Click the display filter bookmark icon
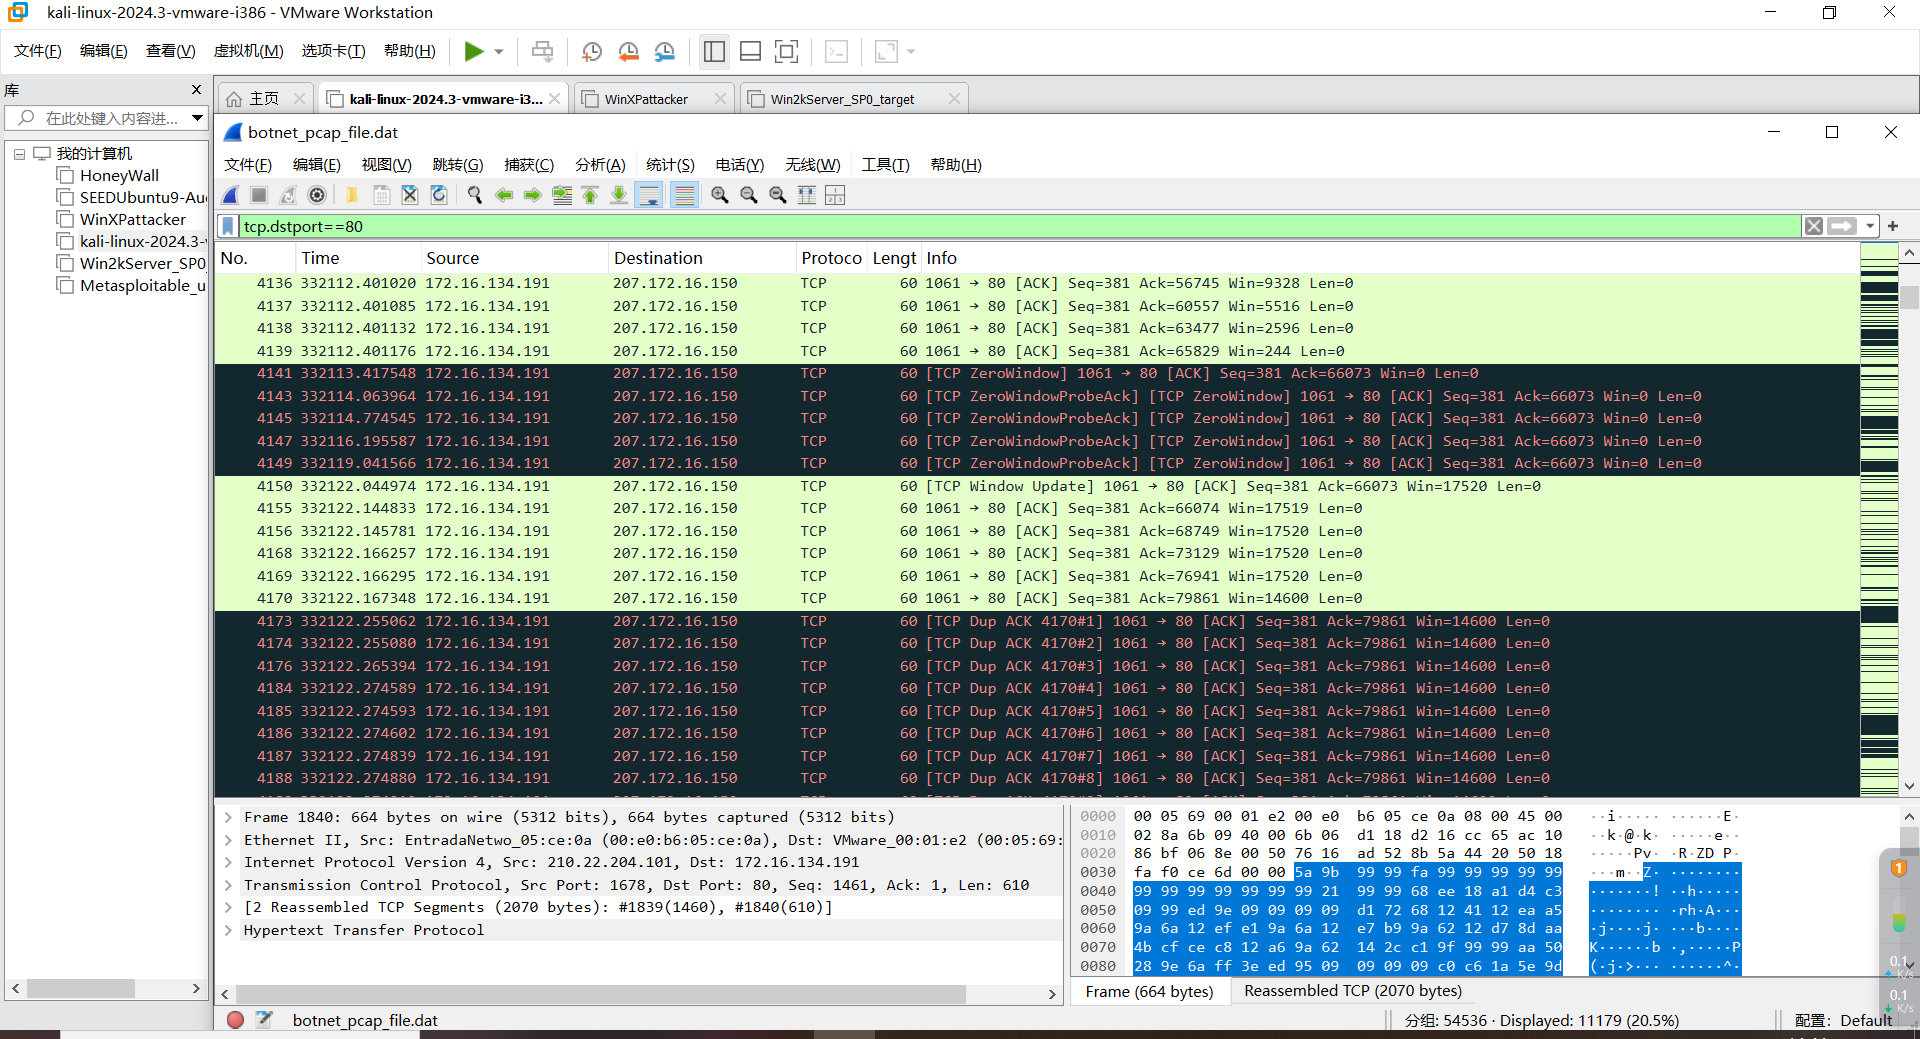 [x=228, y=226]
